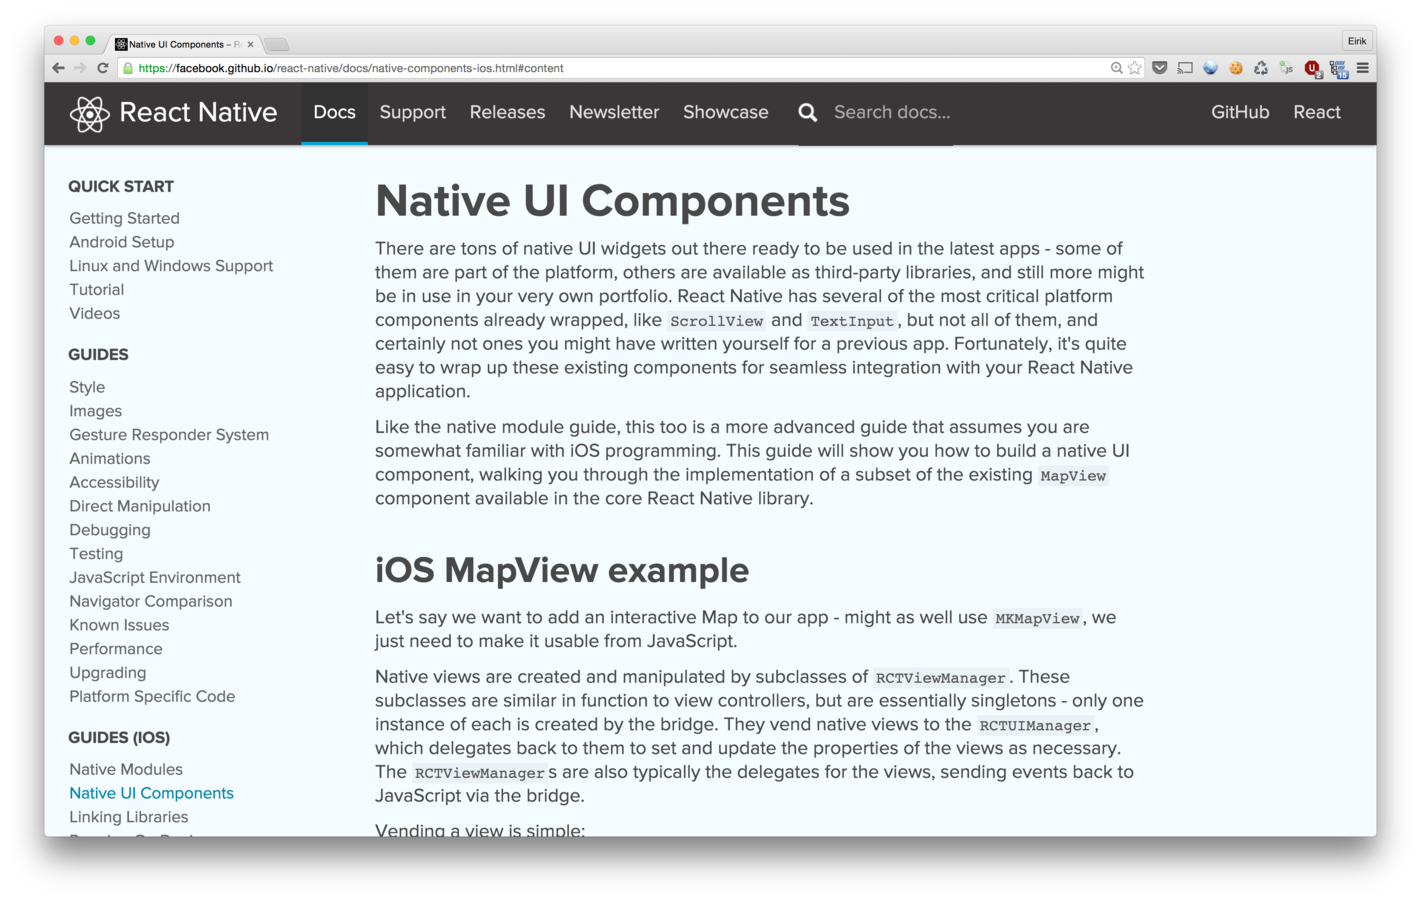Open the Support navigation item

[413, 113]
